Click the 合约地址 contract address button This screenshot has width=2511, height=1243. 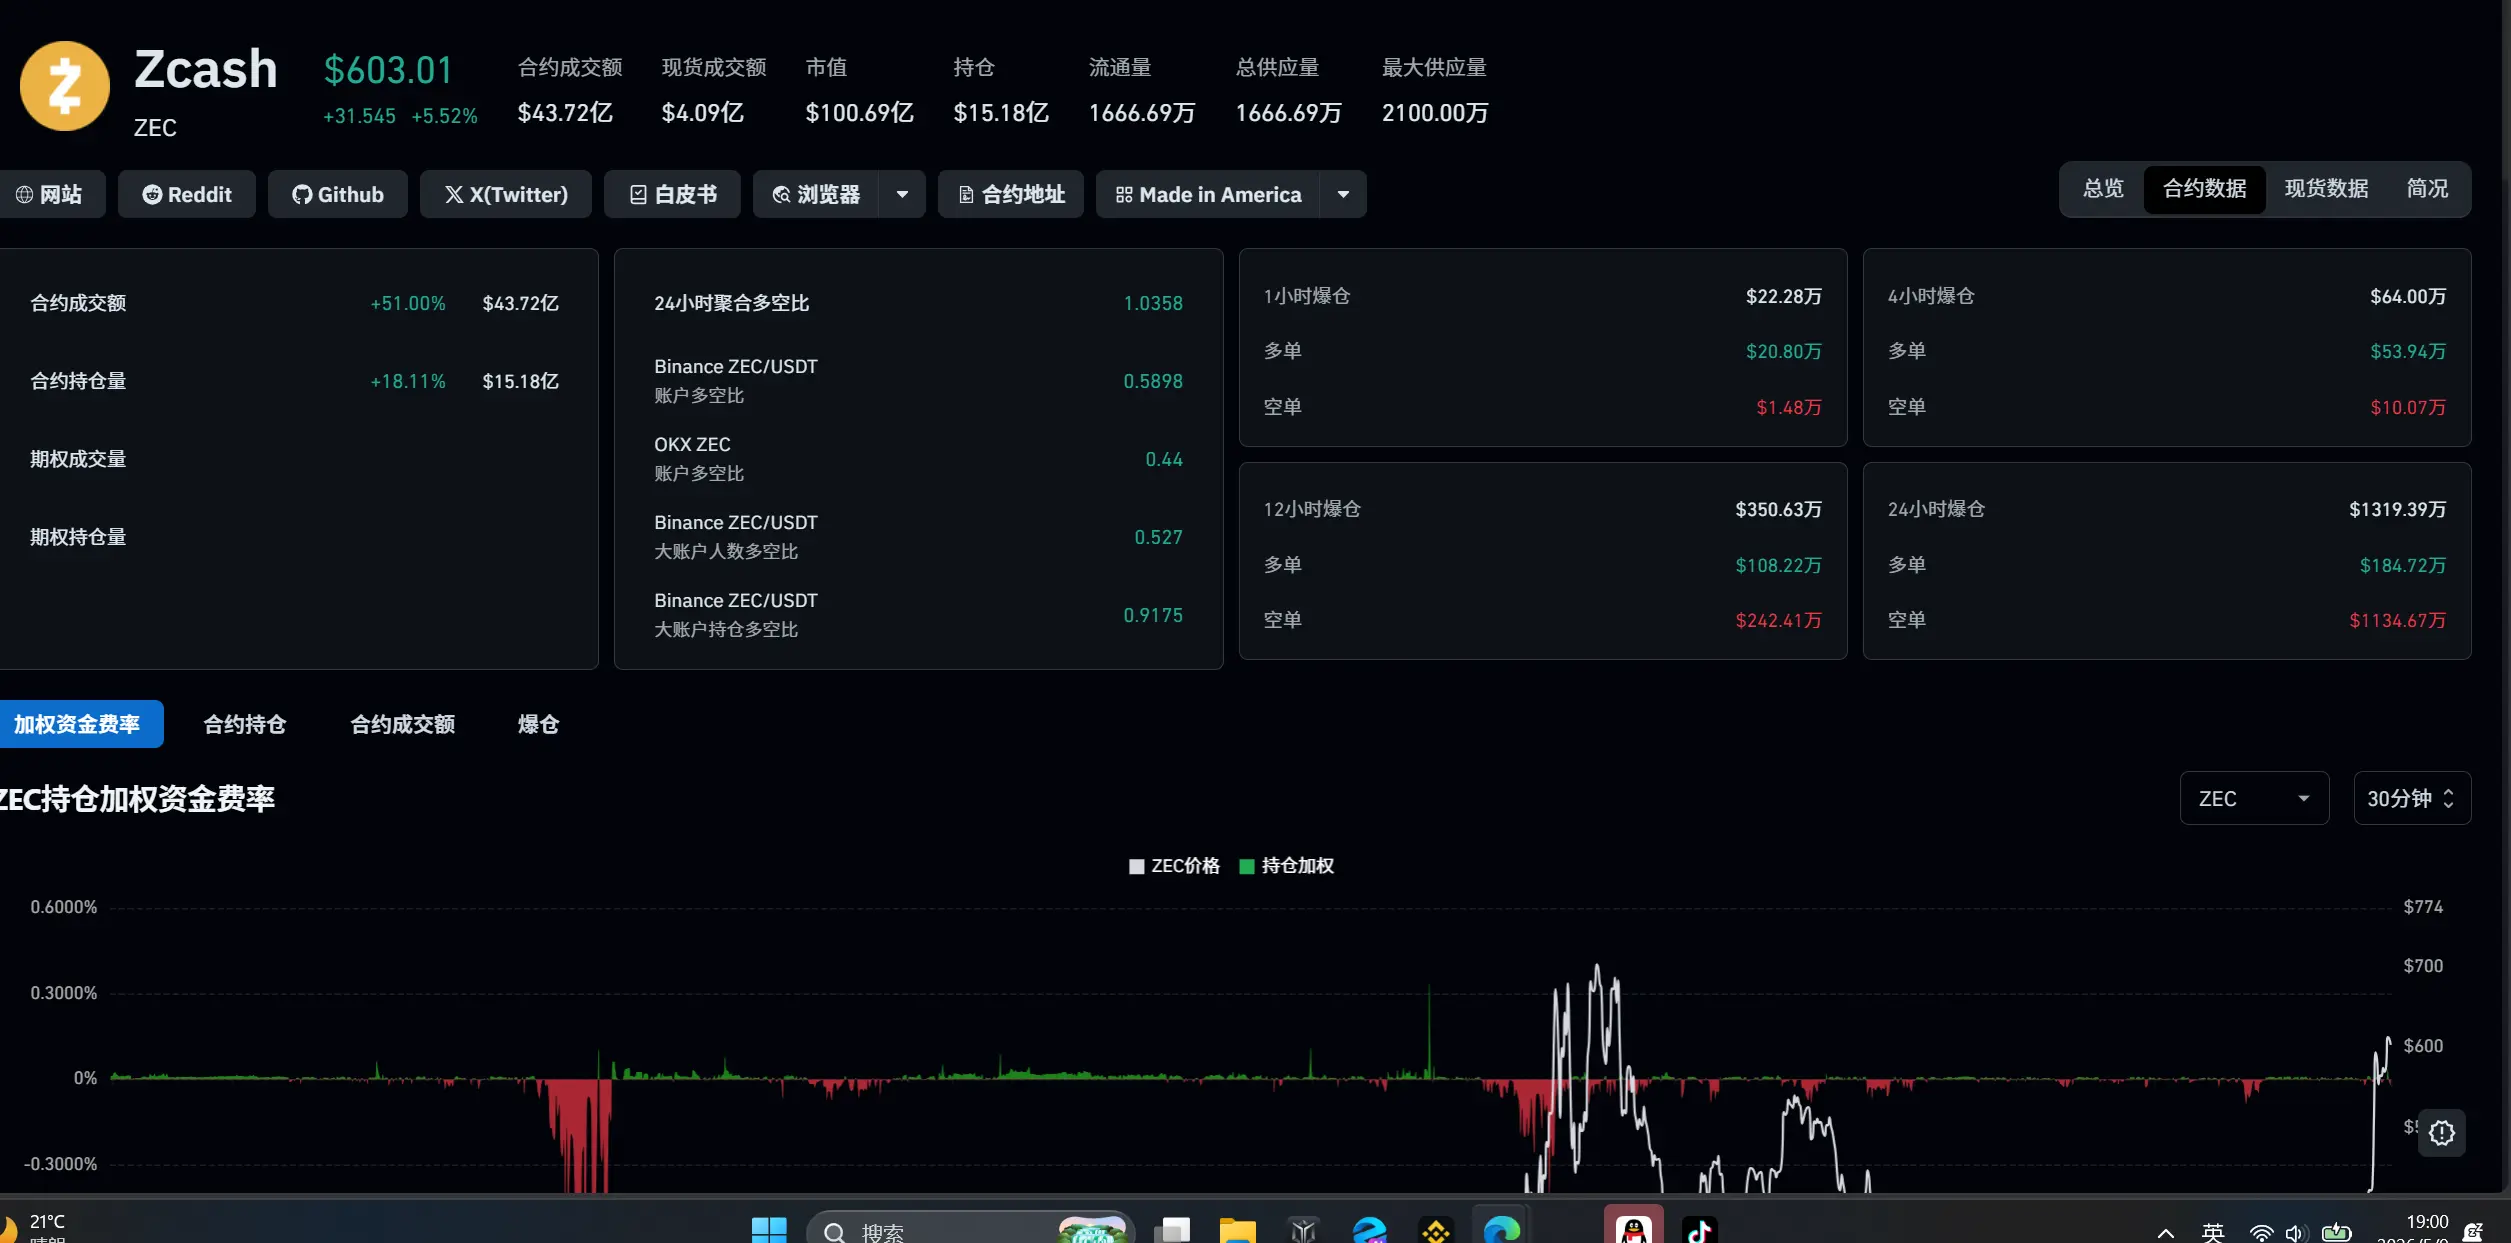click(x=1011, y=194)
